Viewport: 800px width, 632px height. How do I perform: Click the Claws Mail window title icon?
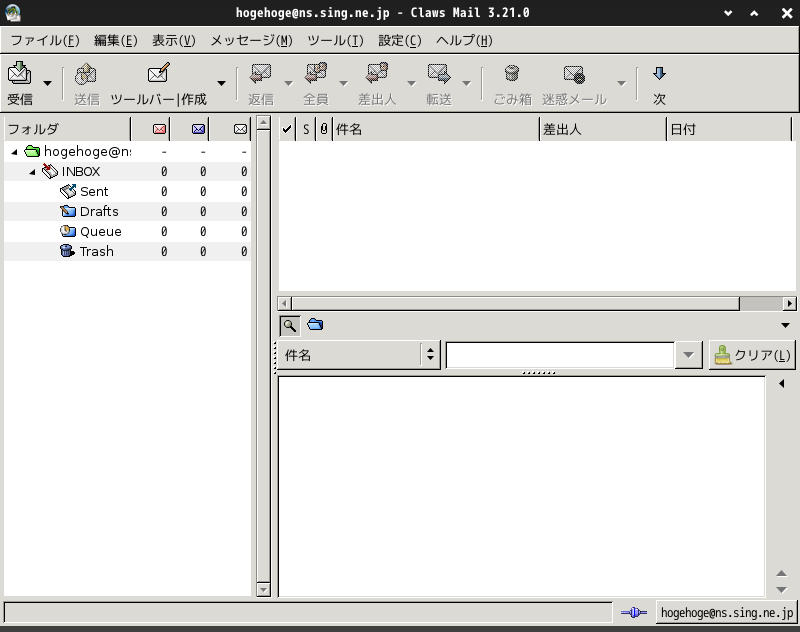(12, 13)
